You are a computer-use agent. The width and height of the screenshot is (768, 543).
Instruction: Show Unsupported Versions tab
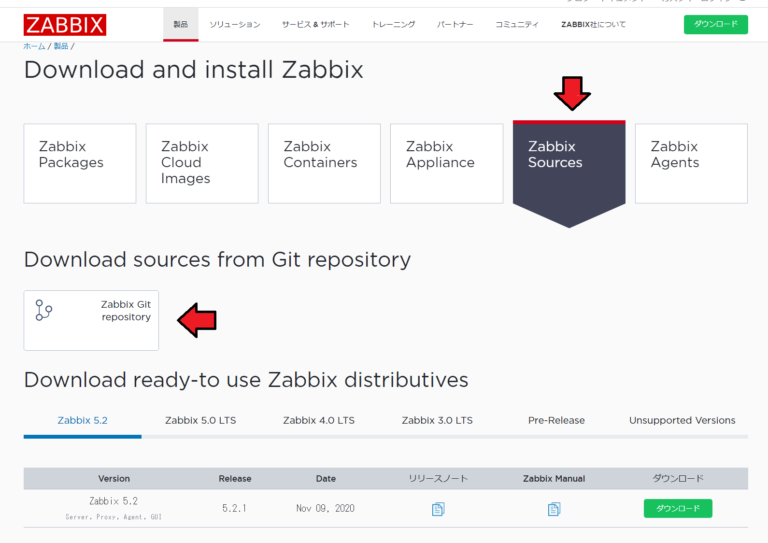(x=682, y=420)
